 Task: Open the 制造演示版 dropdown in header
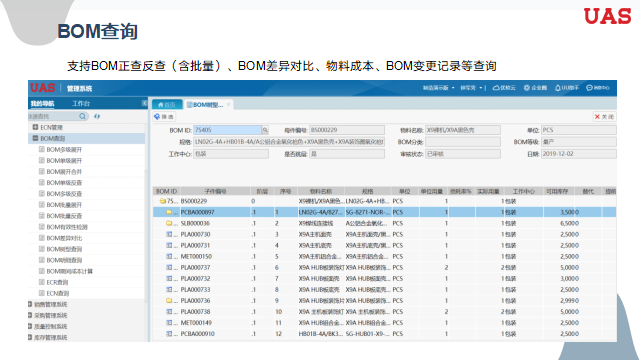[x=438, y=88]
